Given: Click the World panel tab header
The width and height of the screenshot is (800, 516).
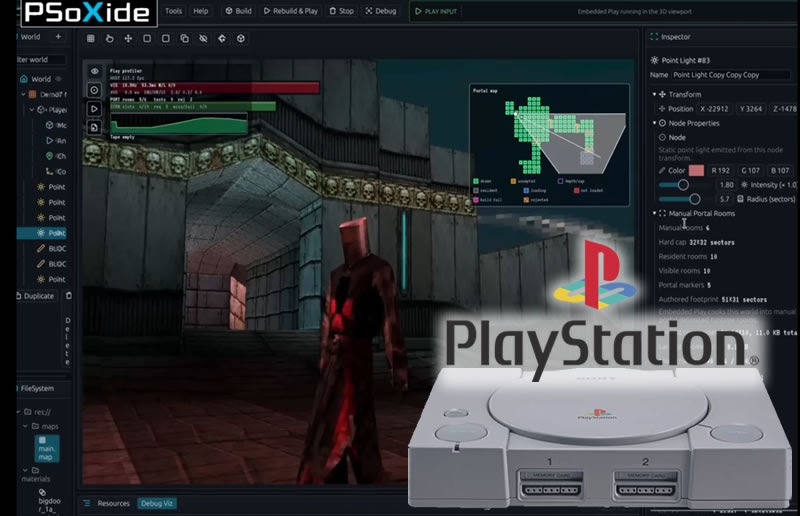Looking at the screenshot, I should 31,37.
